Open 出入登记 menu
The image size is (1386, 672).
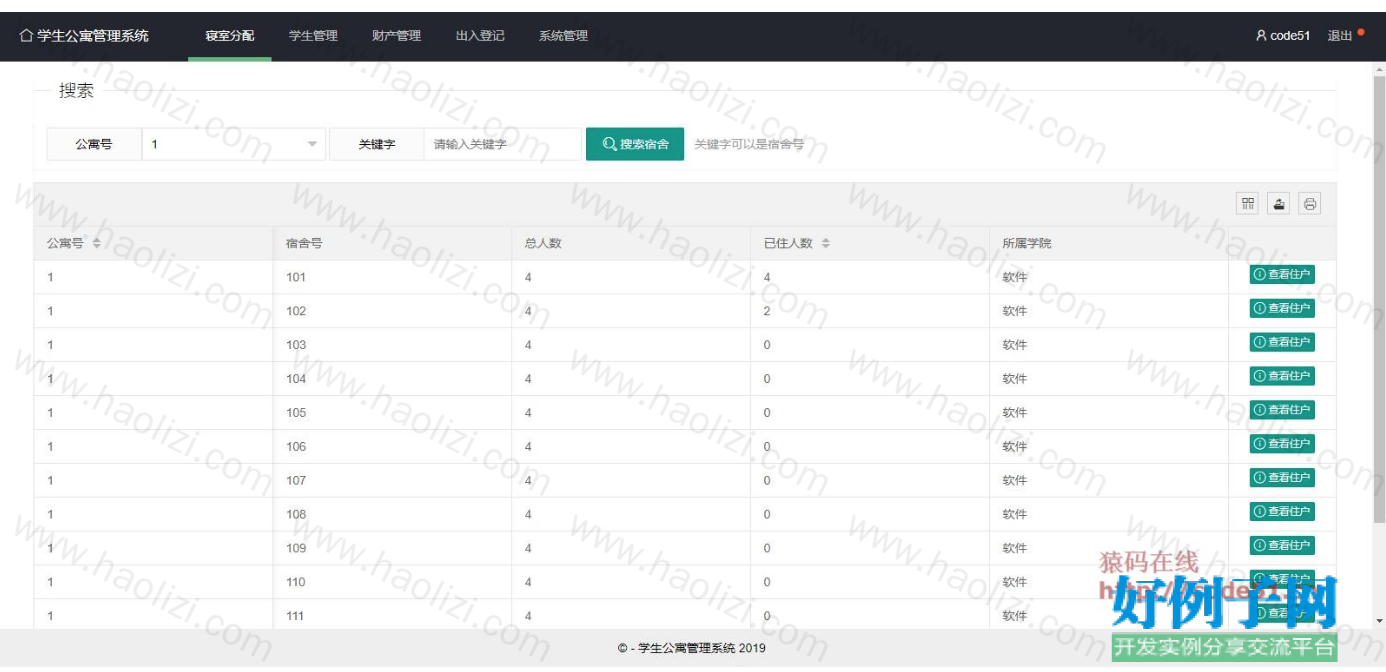[480, 36]
